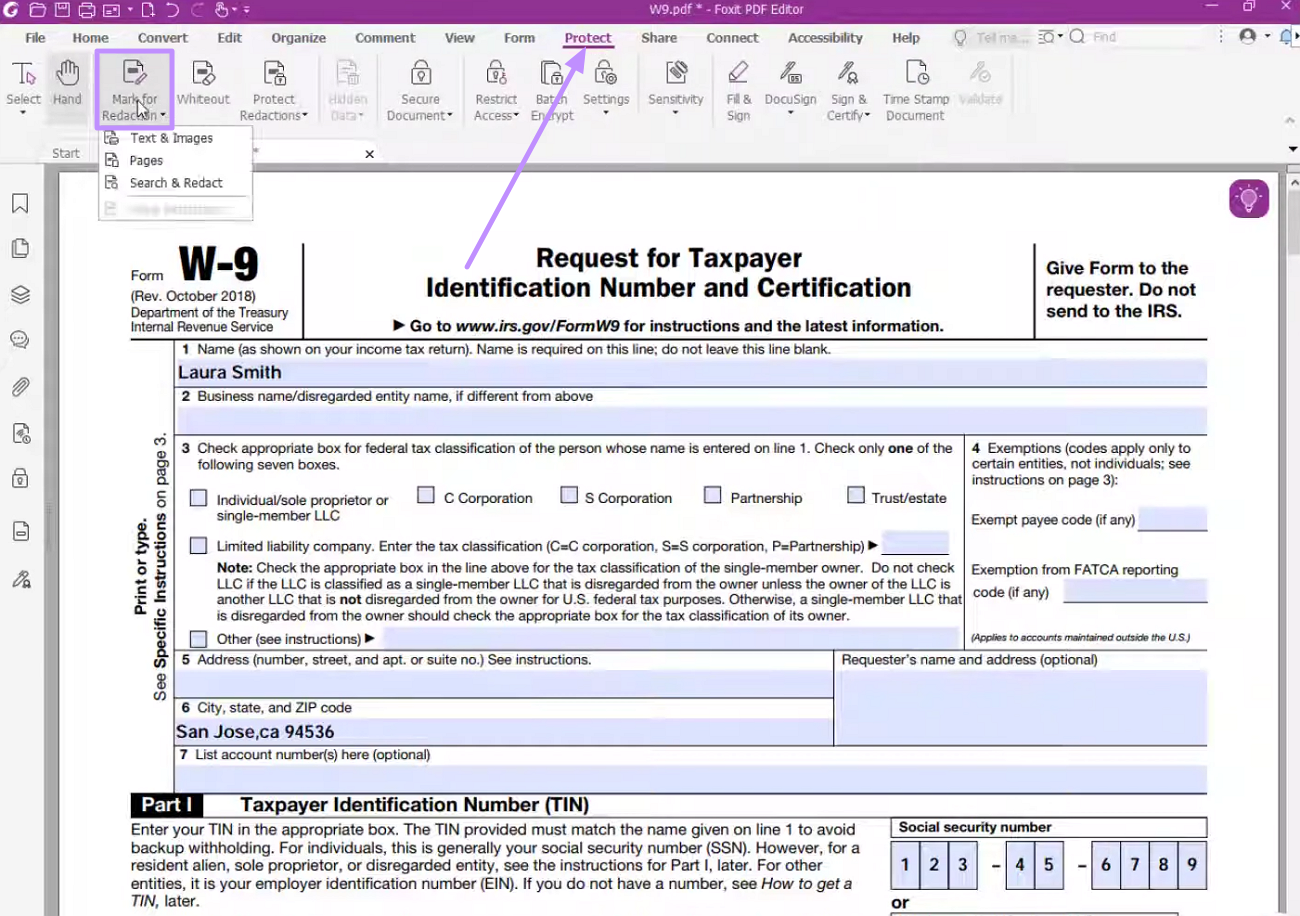Check the Partnership classification box
This screenshot has height=916, width=1300.
point(712,494)
